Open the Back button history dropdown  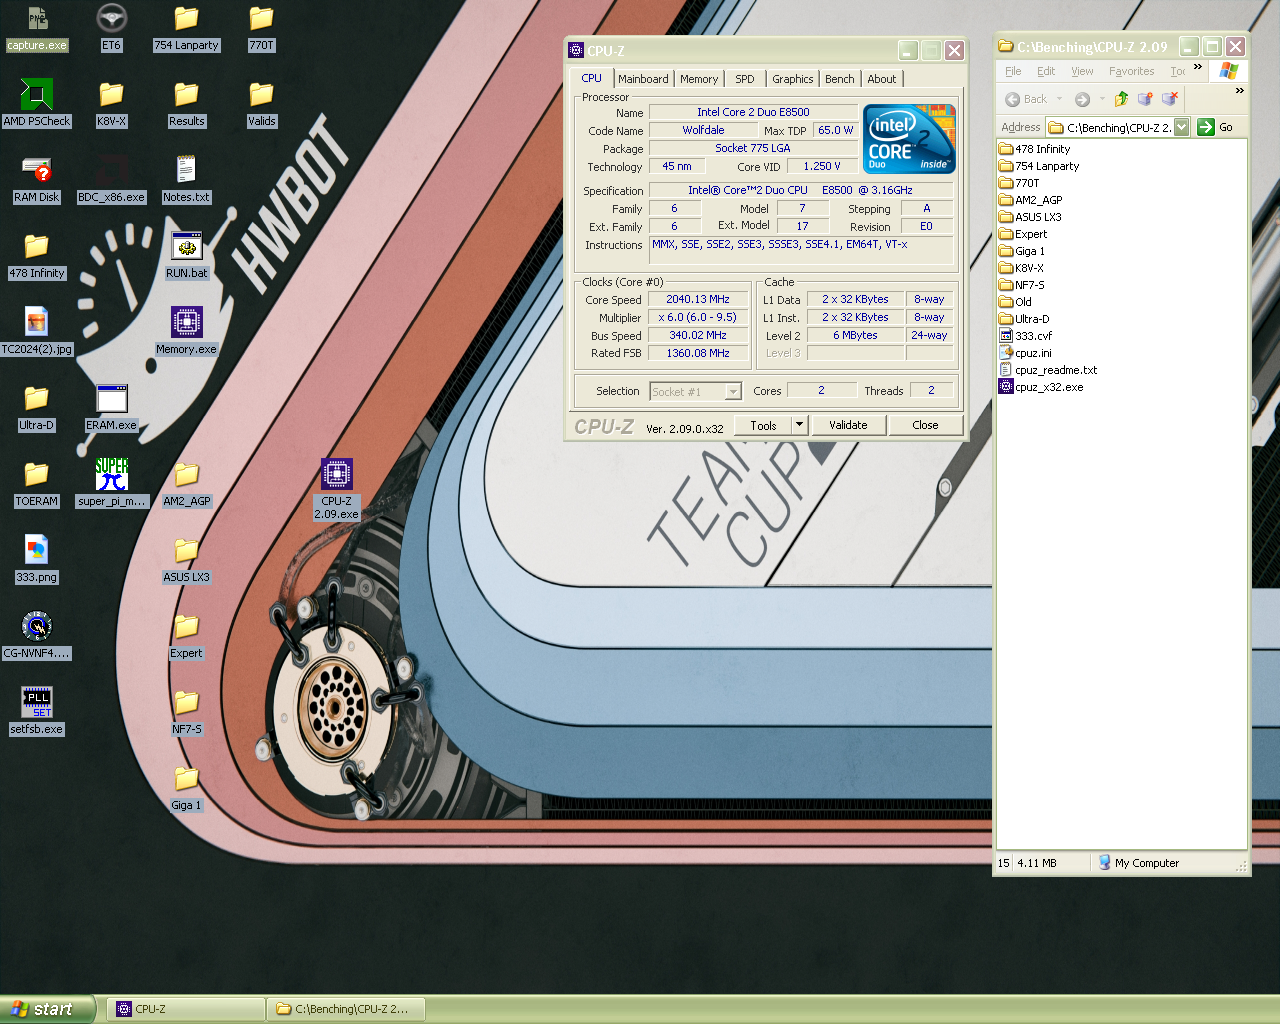[1059, 99]
